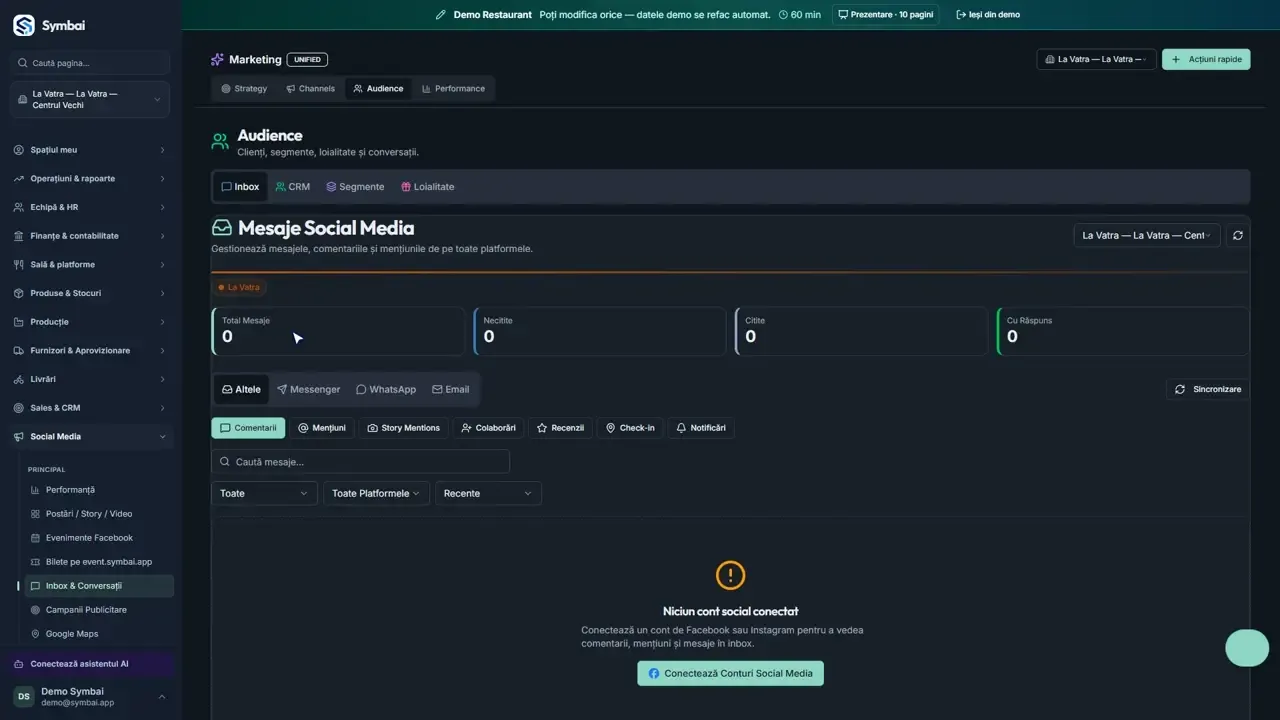Click the Sincronizare button
The width and height of the screenshot is (1280, 720).
(x=1208, y=389)
